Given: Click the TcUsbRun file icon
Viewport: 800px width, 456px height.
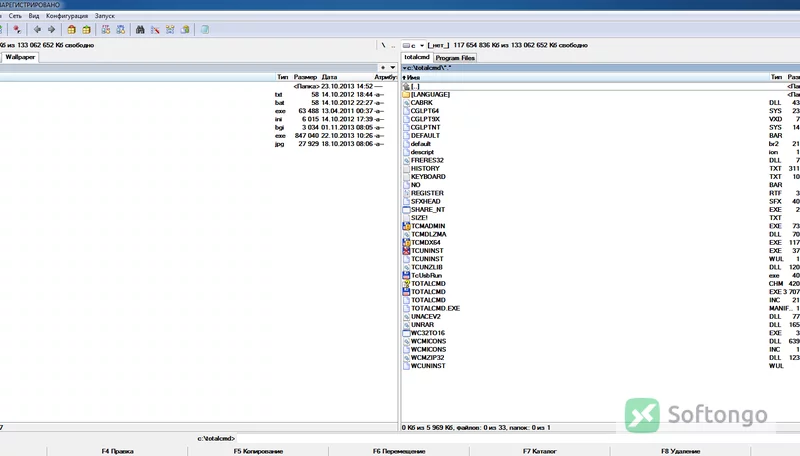Looking at the screenshot, I should tap(406, 275).
